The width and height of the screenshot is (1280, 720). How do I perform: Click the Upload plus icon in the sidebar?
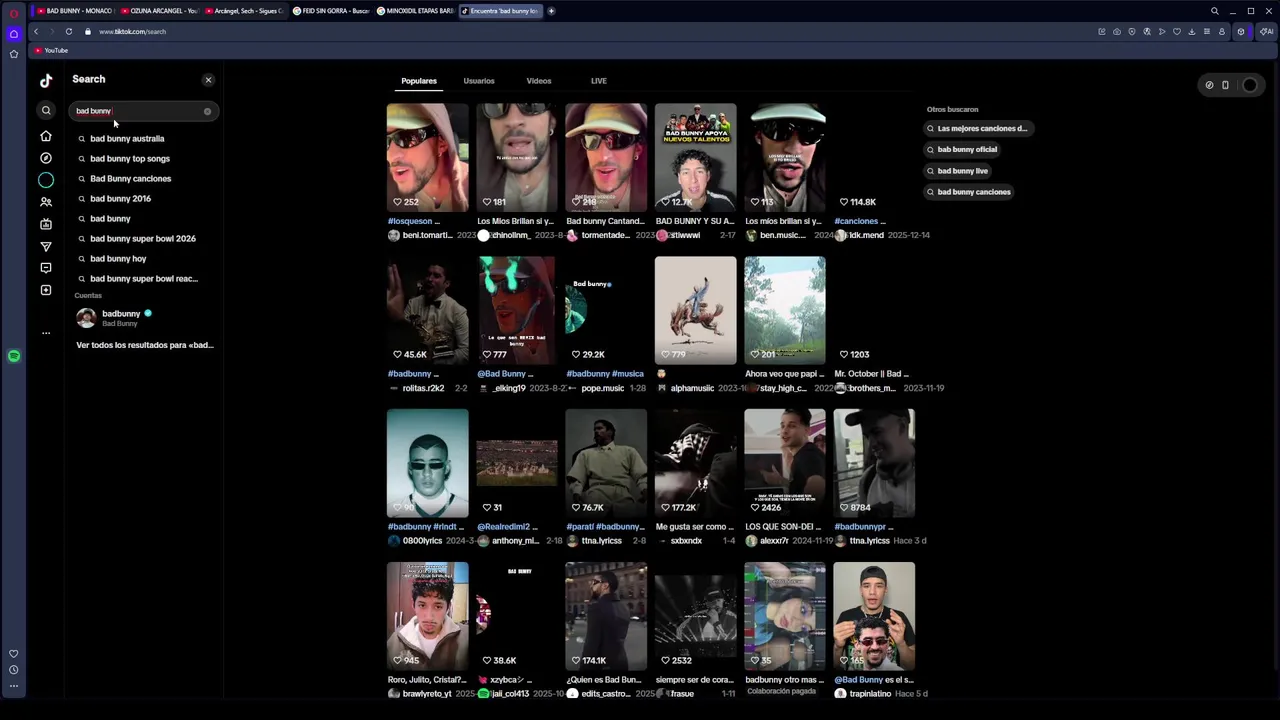click(x=46, y=290)
